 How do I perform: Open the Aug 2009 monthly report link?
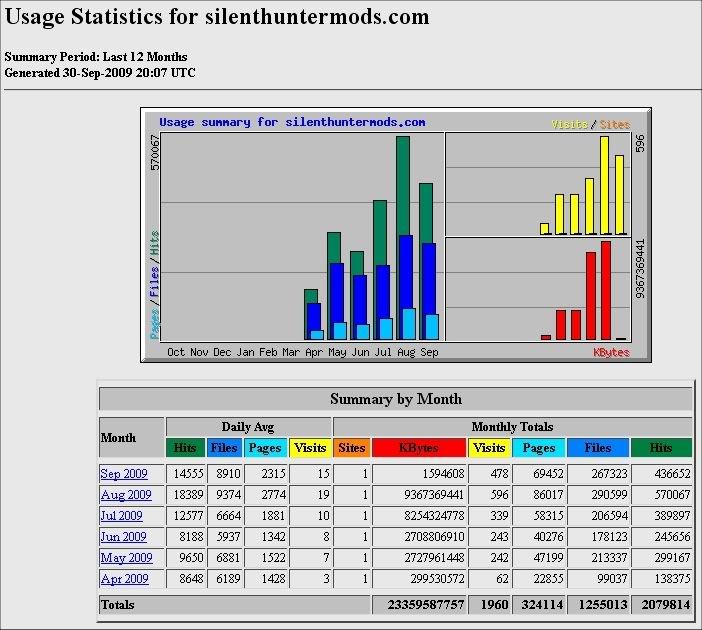click(126, 495)
